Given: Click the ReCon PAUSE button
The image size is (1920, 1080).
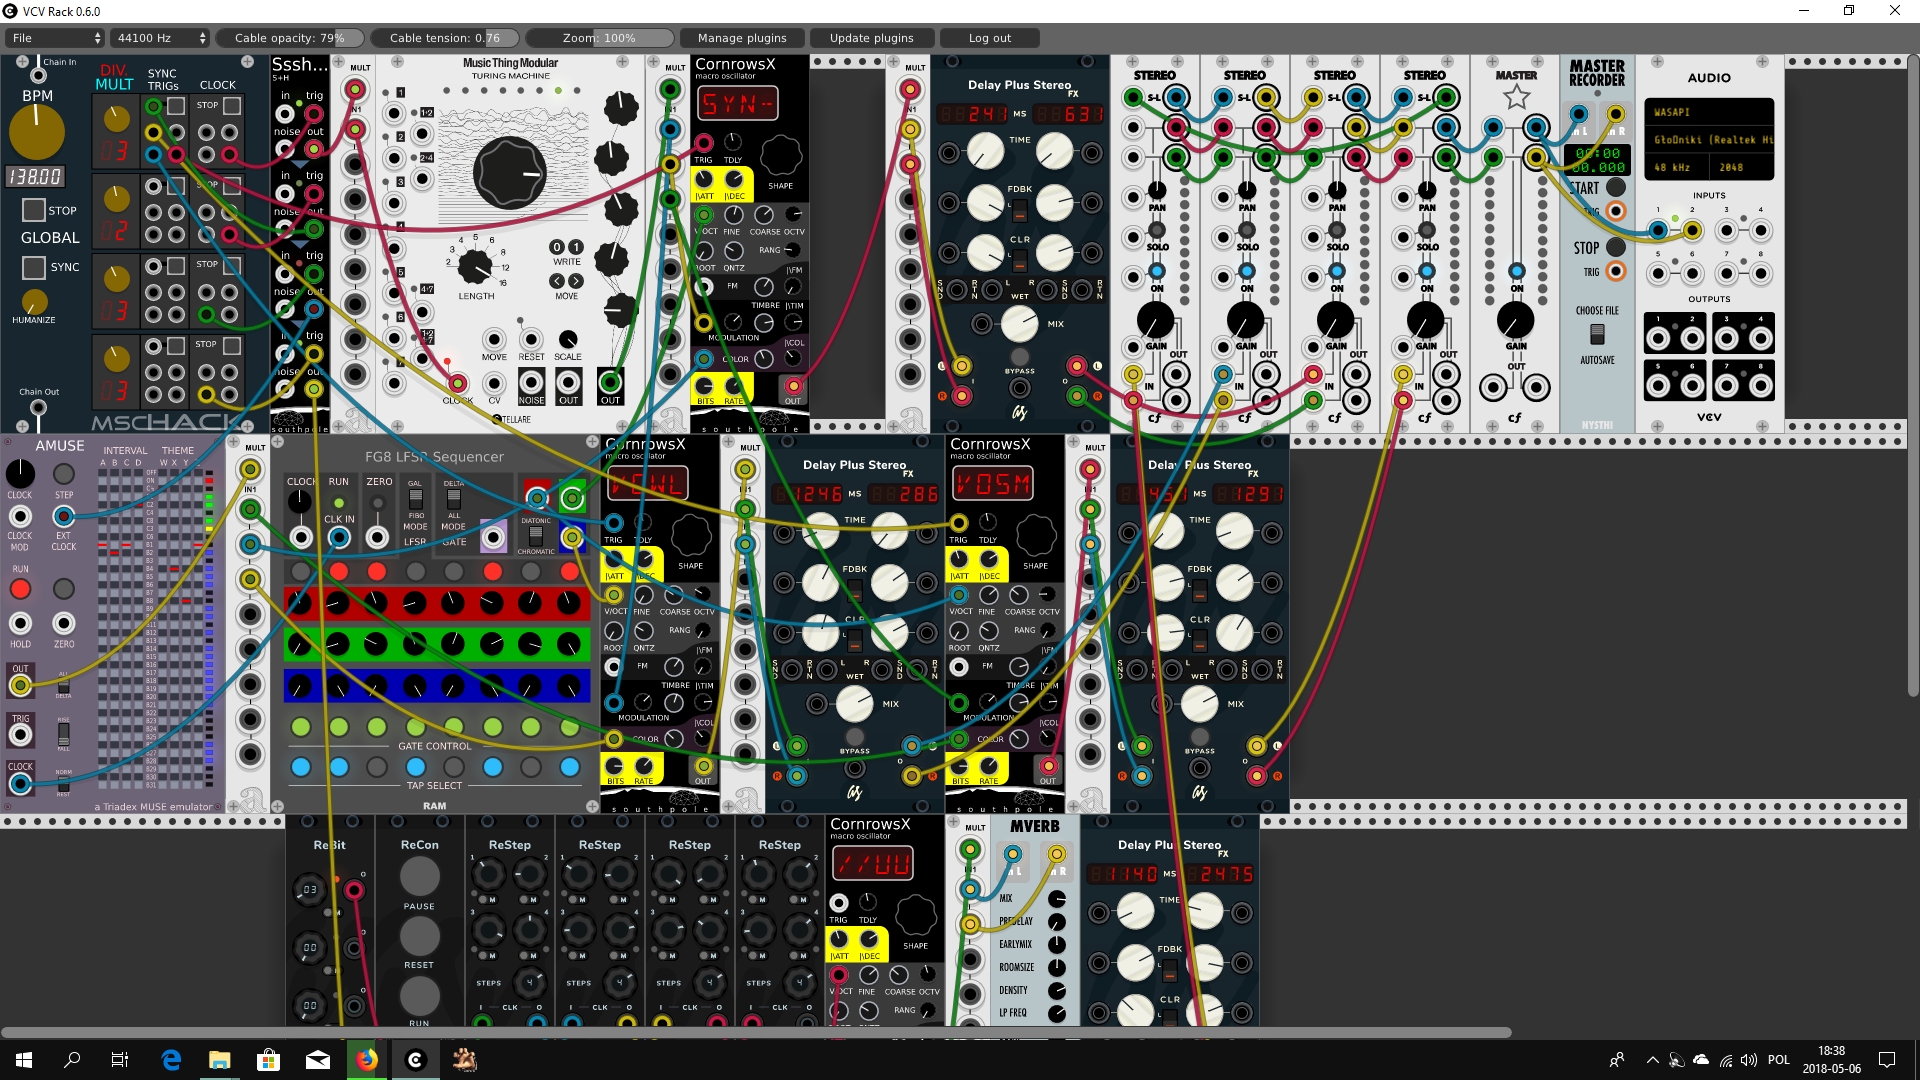Looking at the screenshot, I should (x=419, y=876).
